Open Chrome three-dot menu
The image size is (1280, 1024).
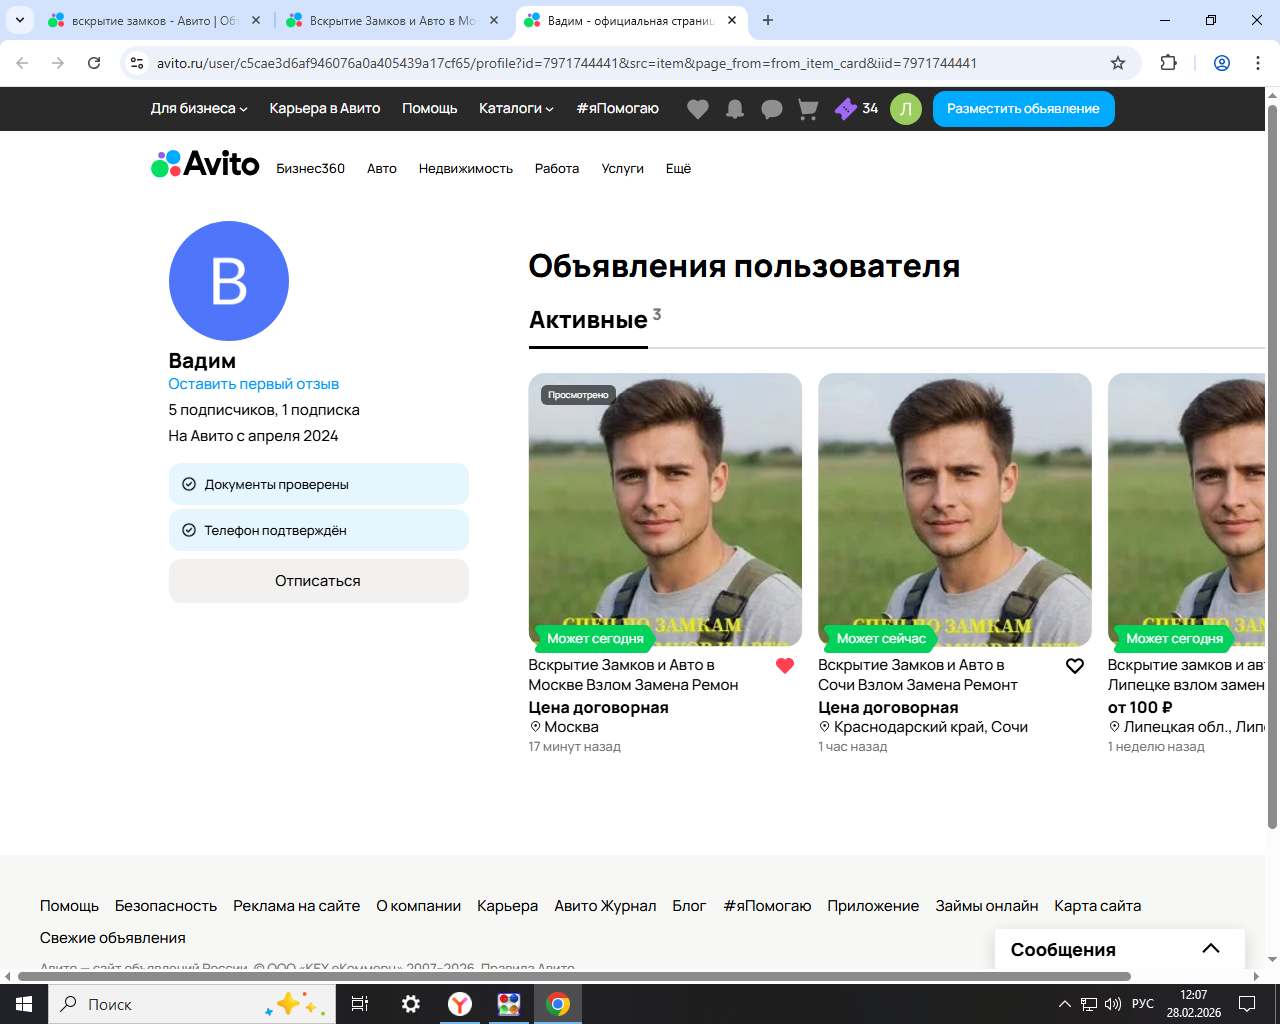click(1258, 63)
